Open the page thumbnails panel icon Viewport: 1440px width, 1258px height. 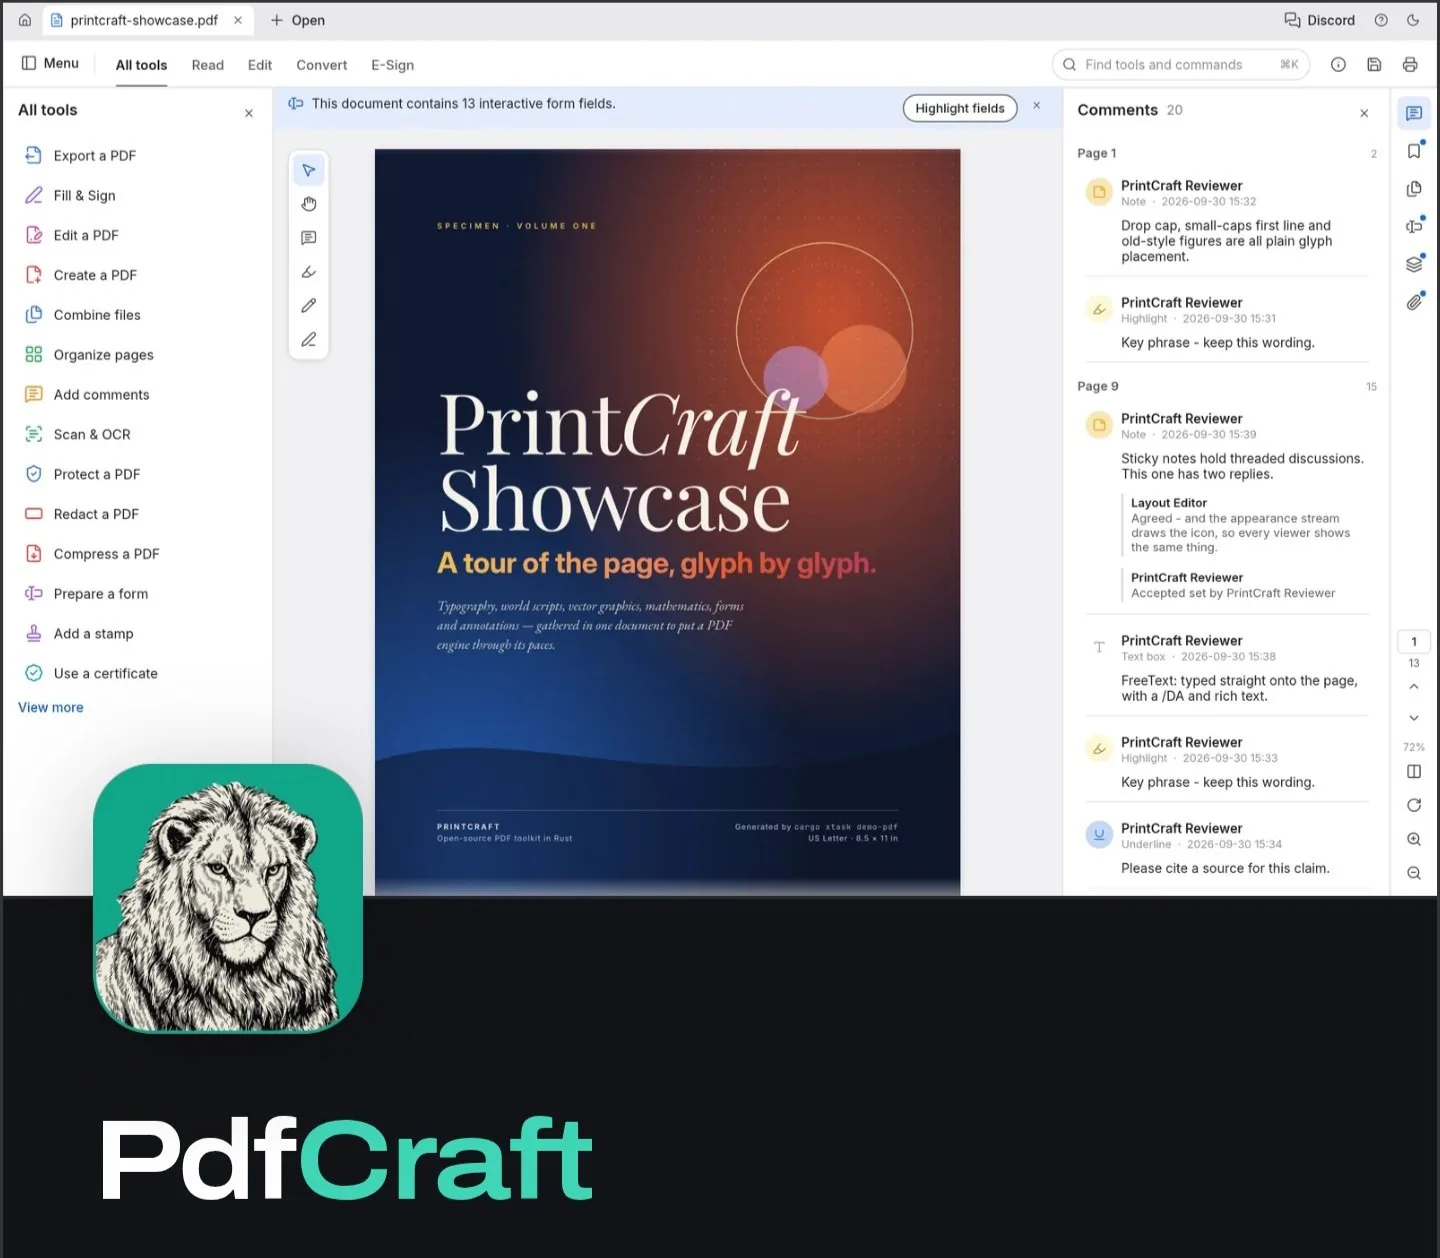pyautogui.click(x=1414, y=189)
